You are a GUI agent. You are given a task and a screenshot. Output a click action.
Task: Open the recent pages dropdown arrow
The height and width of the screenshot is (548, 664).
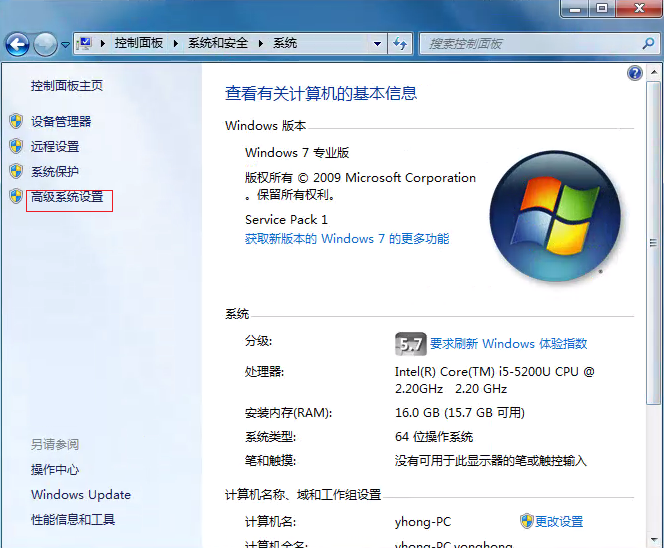(65, 44)
